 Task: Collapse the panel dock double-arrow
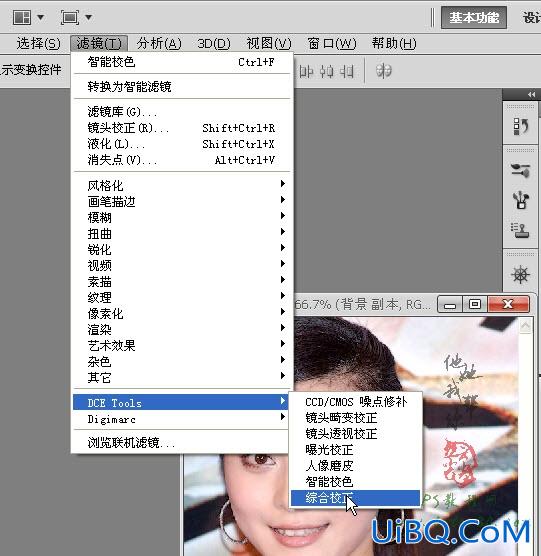pos(531,94)
